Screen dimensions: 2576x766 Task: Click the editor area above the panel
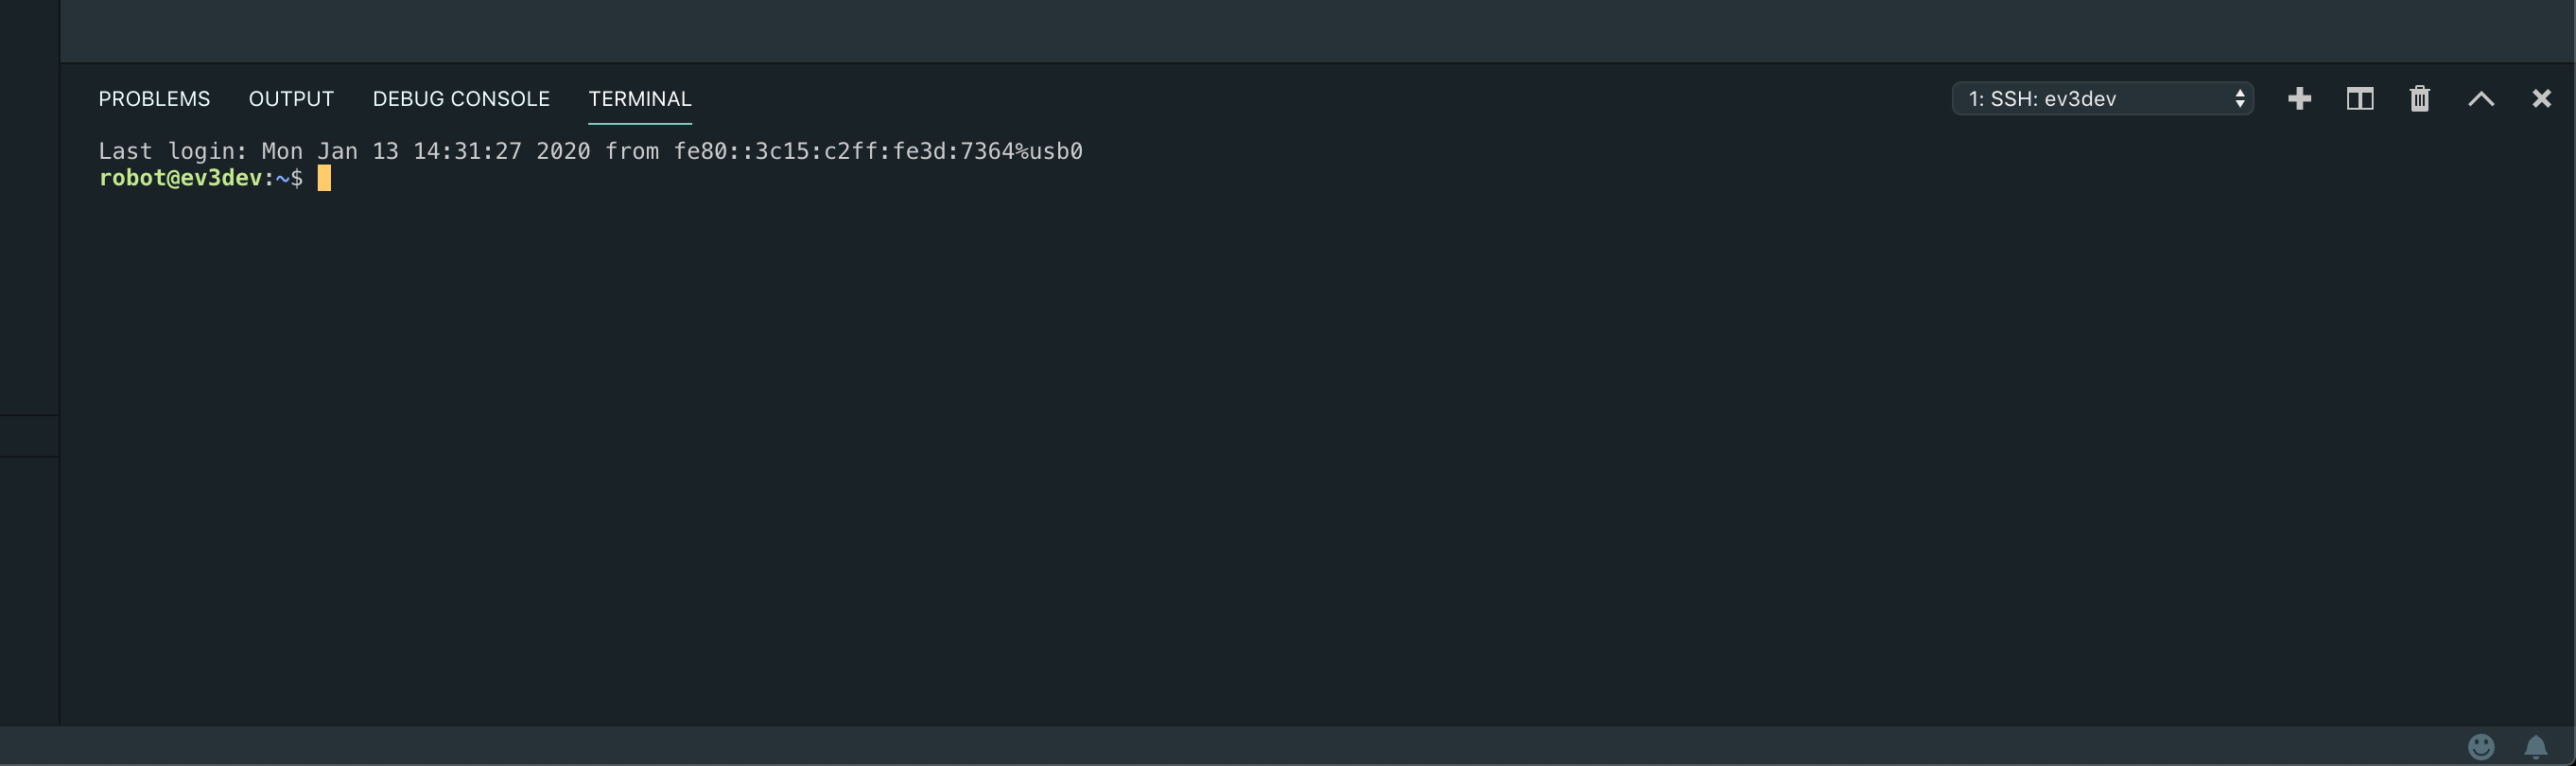click(x=1300, y=30)
